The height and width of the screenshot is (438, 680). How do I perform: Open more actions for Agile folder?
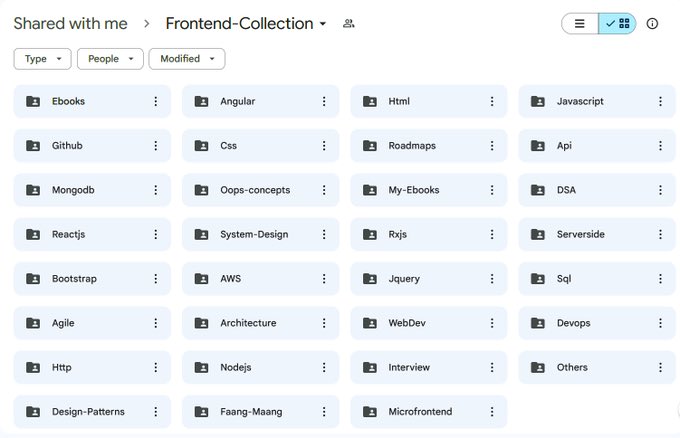click(156, 323)
